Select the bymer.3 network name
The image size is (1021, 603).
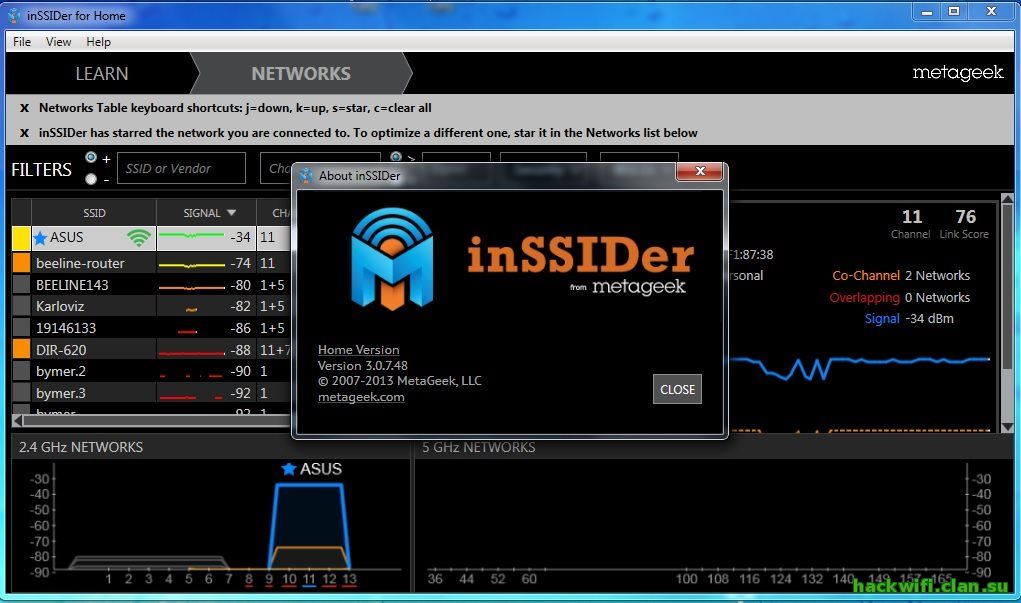point(61,393)
